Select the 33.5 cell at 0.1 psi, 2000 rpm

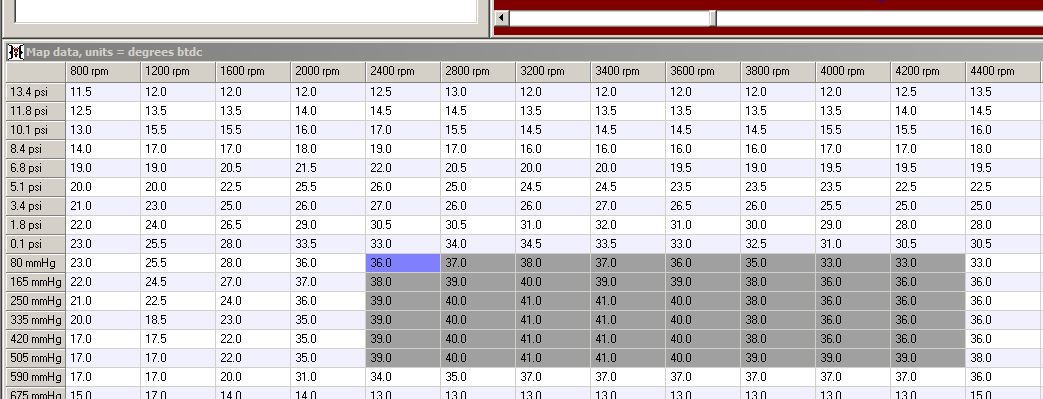point(328,244)
